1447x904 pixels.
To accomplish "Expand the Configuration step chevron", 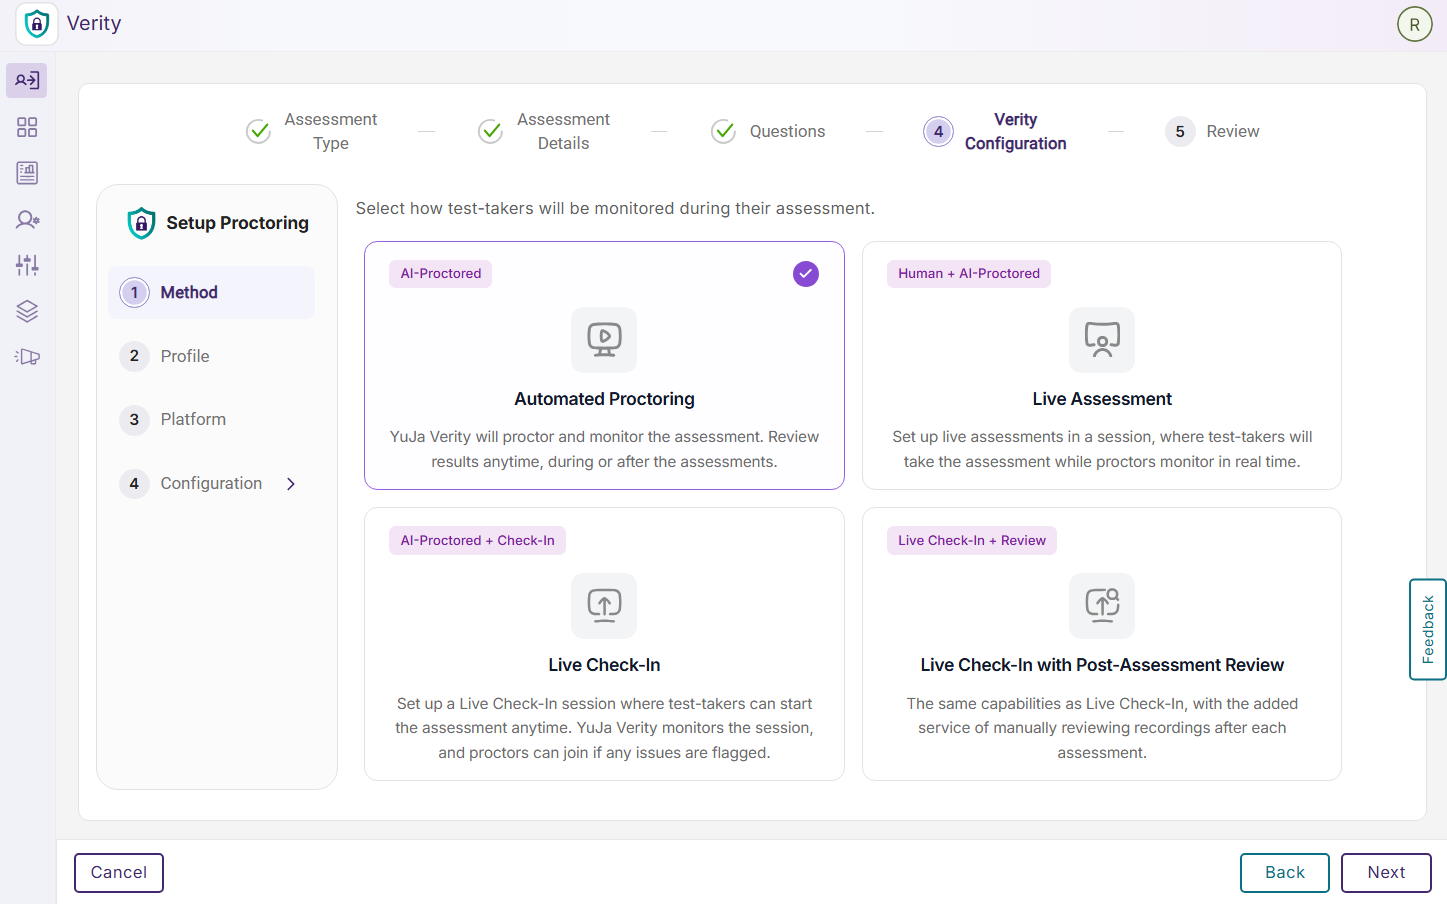I will coord(291,484).
